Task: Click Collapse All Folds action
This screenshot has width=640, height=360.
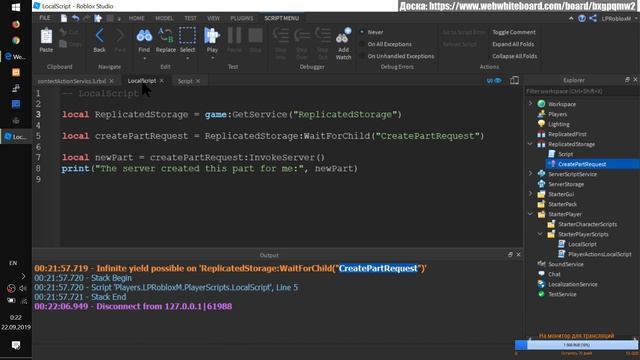Action: coord(515,56)
